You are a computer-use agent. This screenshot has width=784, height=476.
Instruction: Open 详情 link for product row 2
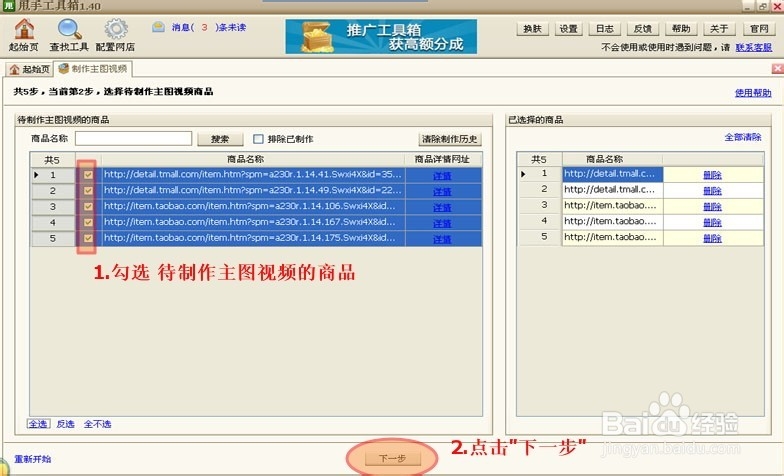point(442,192)
